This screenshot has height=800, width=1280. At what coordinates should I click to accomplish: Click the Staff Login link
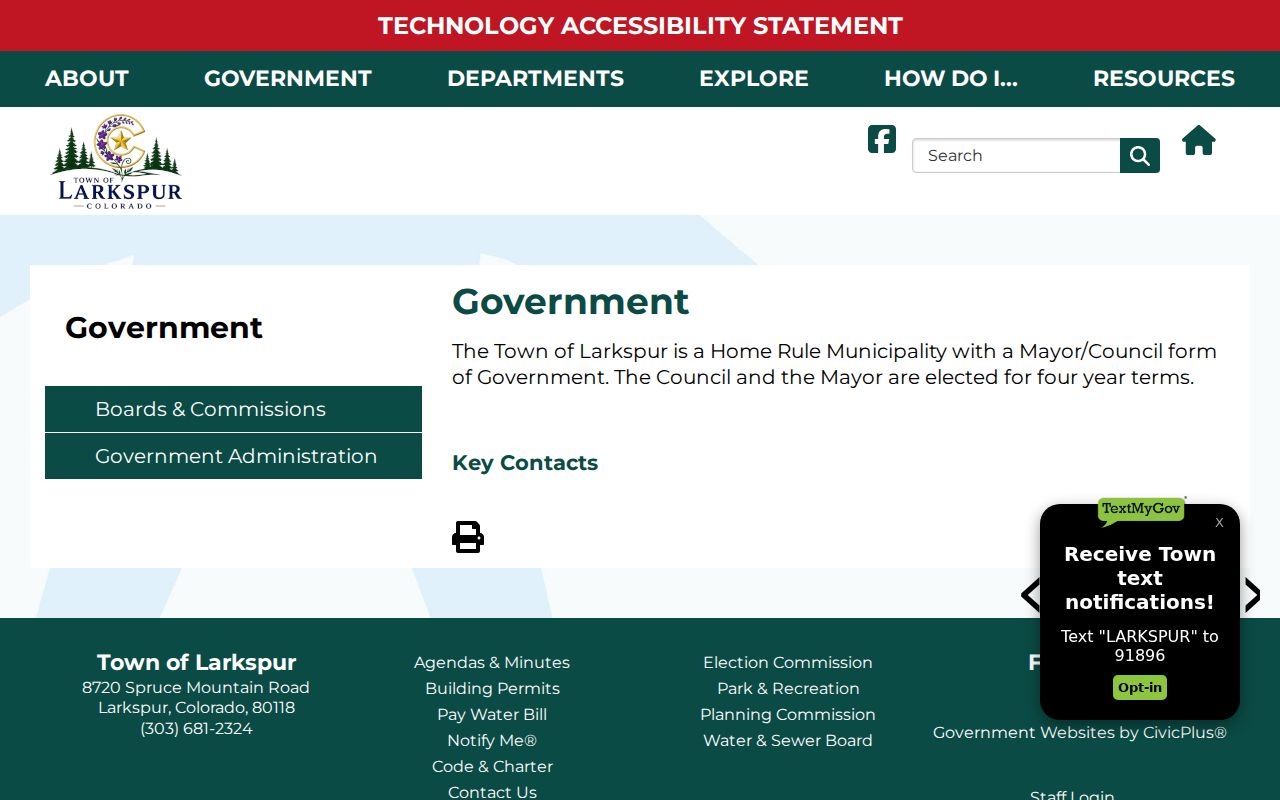pyautogui.click(x=1072, y=794)
